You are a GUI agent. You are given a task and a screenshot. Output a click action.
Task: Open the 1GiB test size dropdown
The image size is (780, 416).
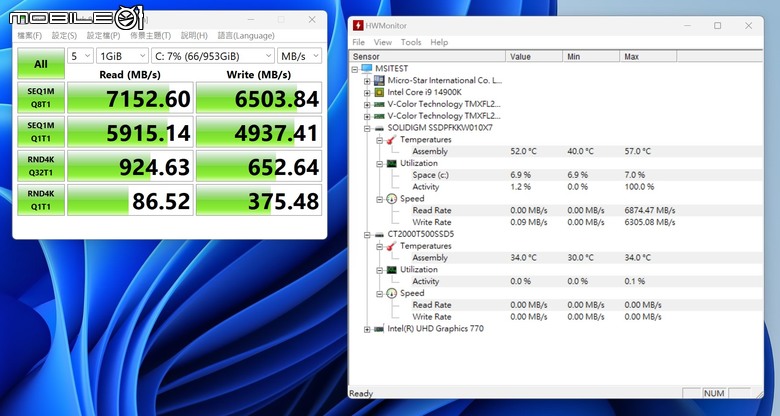[x=122, y=56]
